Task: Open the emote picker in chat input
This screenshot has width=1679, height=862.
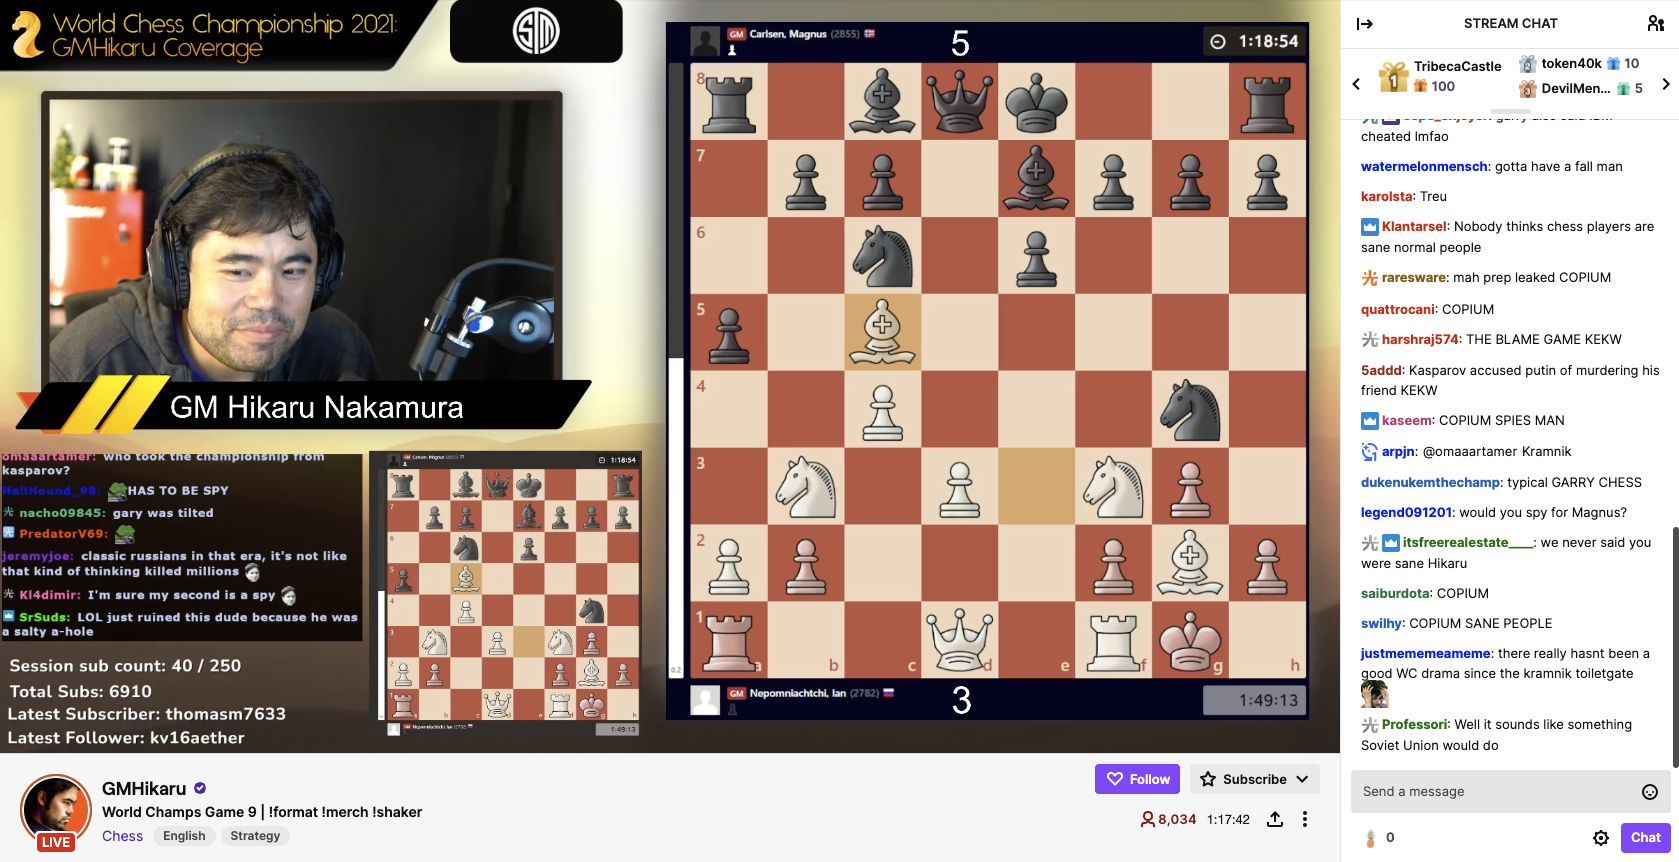Action: point(1650,792)
